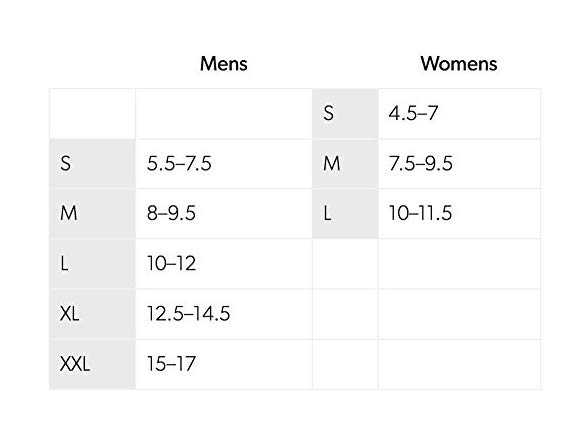Click the 7.5–9.5 size range cell
This screenshot has height=441, width=588.
(x=459, y=164)
